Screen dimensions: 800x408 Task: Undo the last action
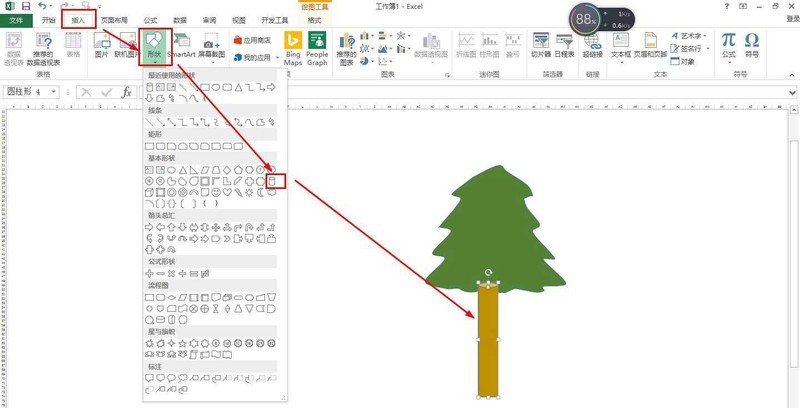[x=42, y=6]
